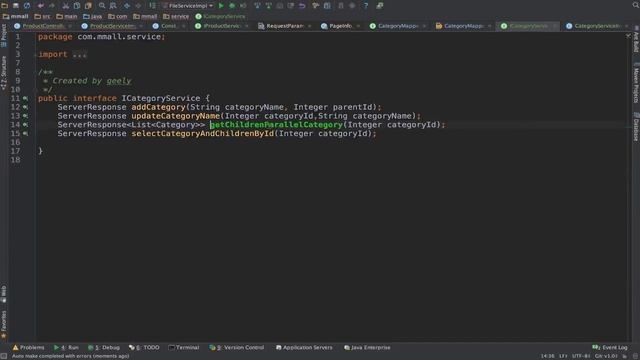Click the Cut scissors icon

point(66,6)
